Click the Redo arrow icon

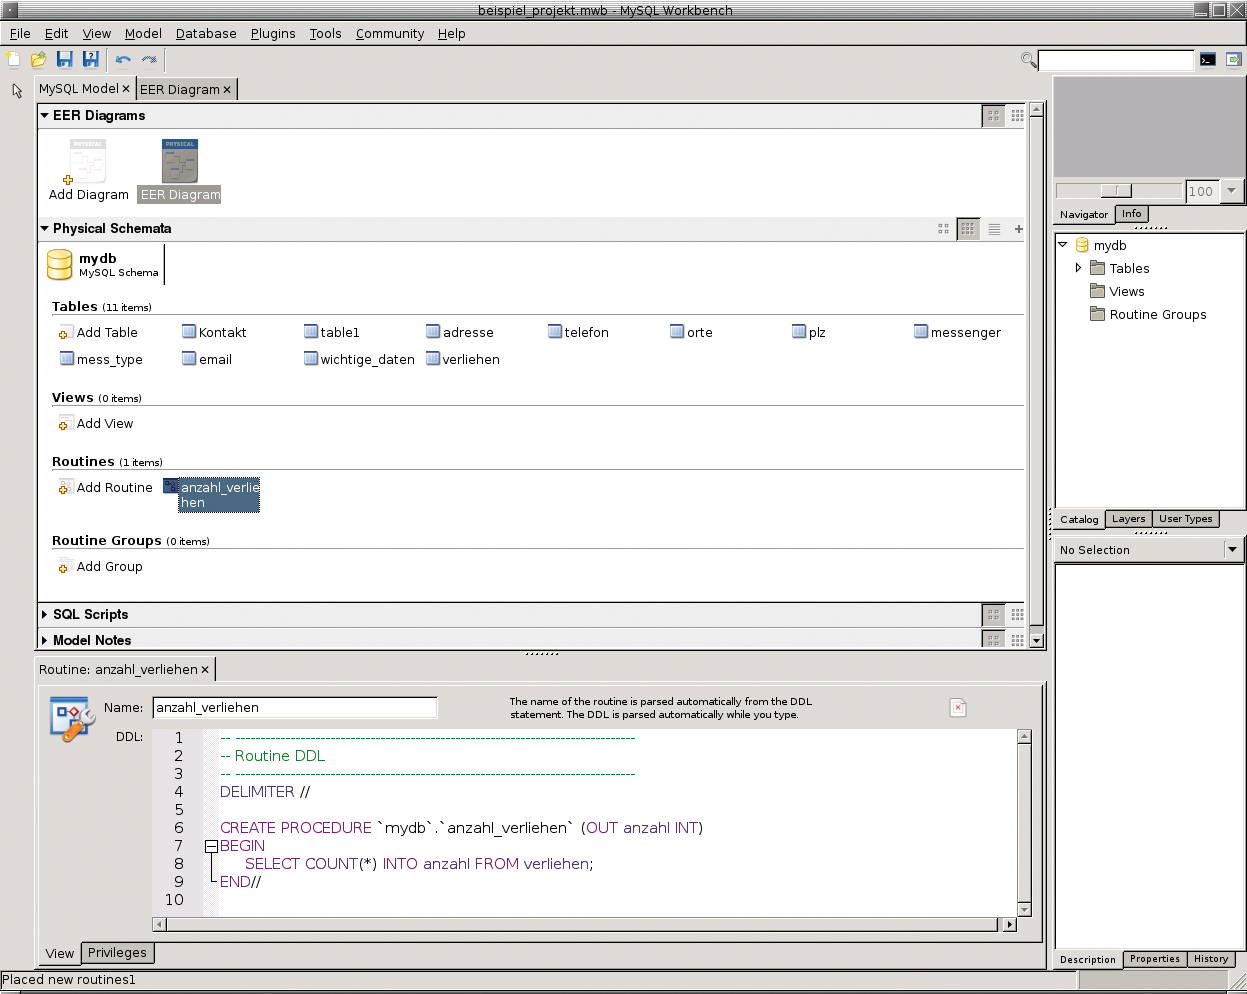coord(149,60)
